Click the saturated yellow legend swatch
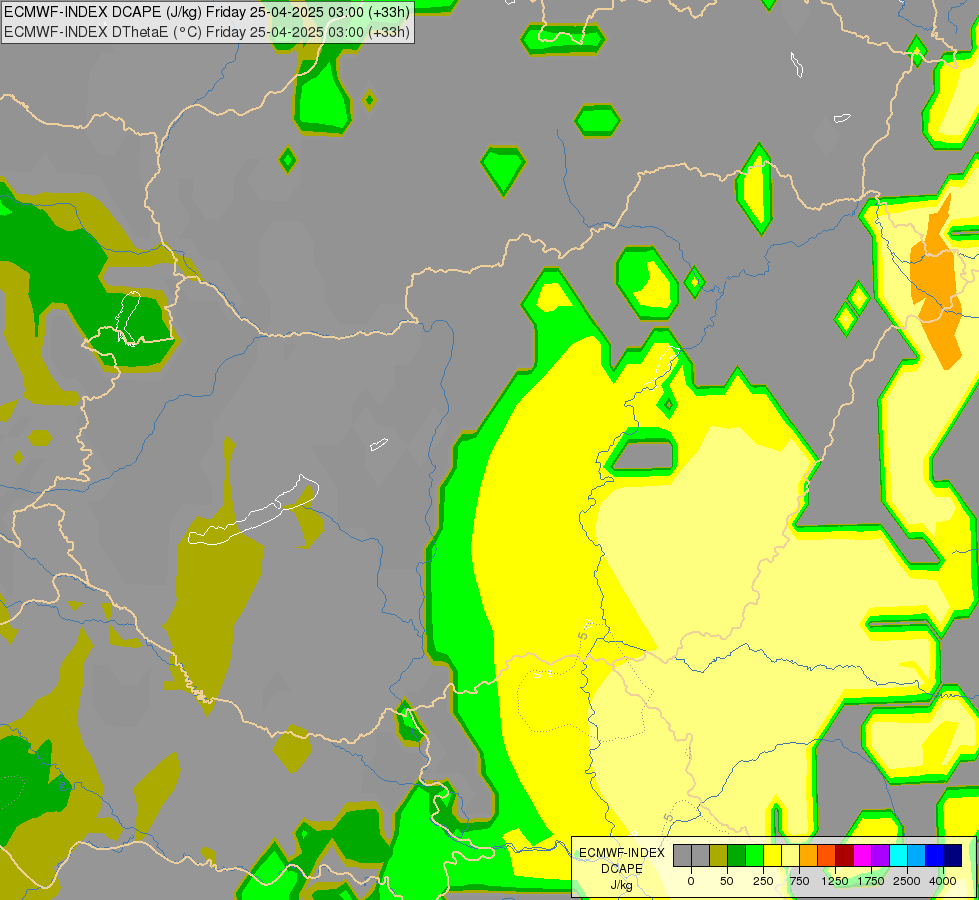This screenshot has width=979, height=900. pyautogui.click(x=772, y=855)
